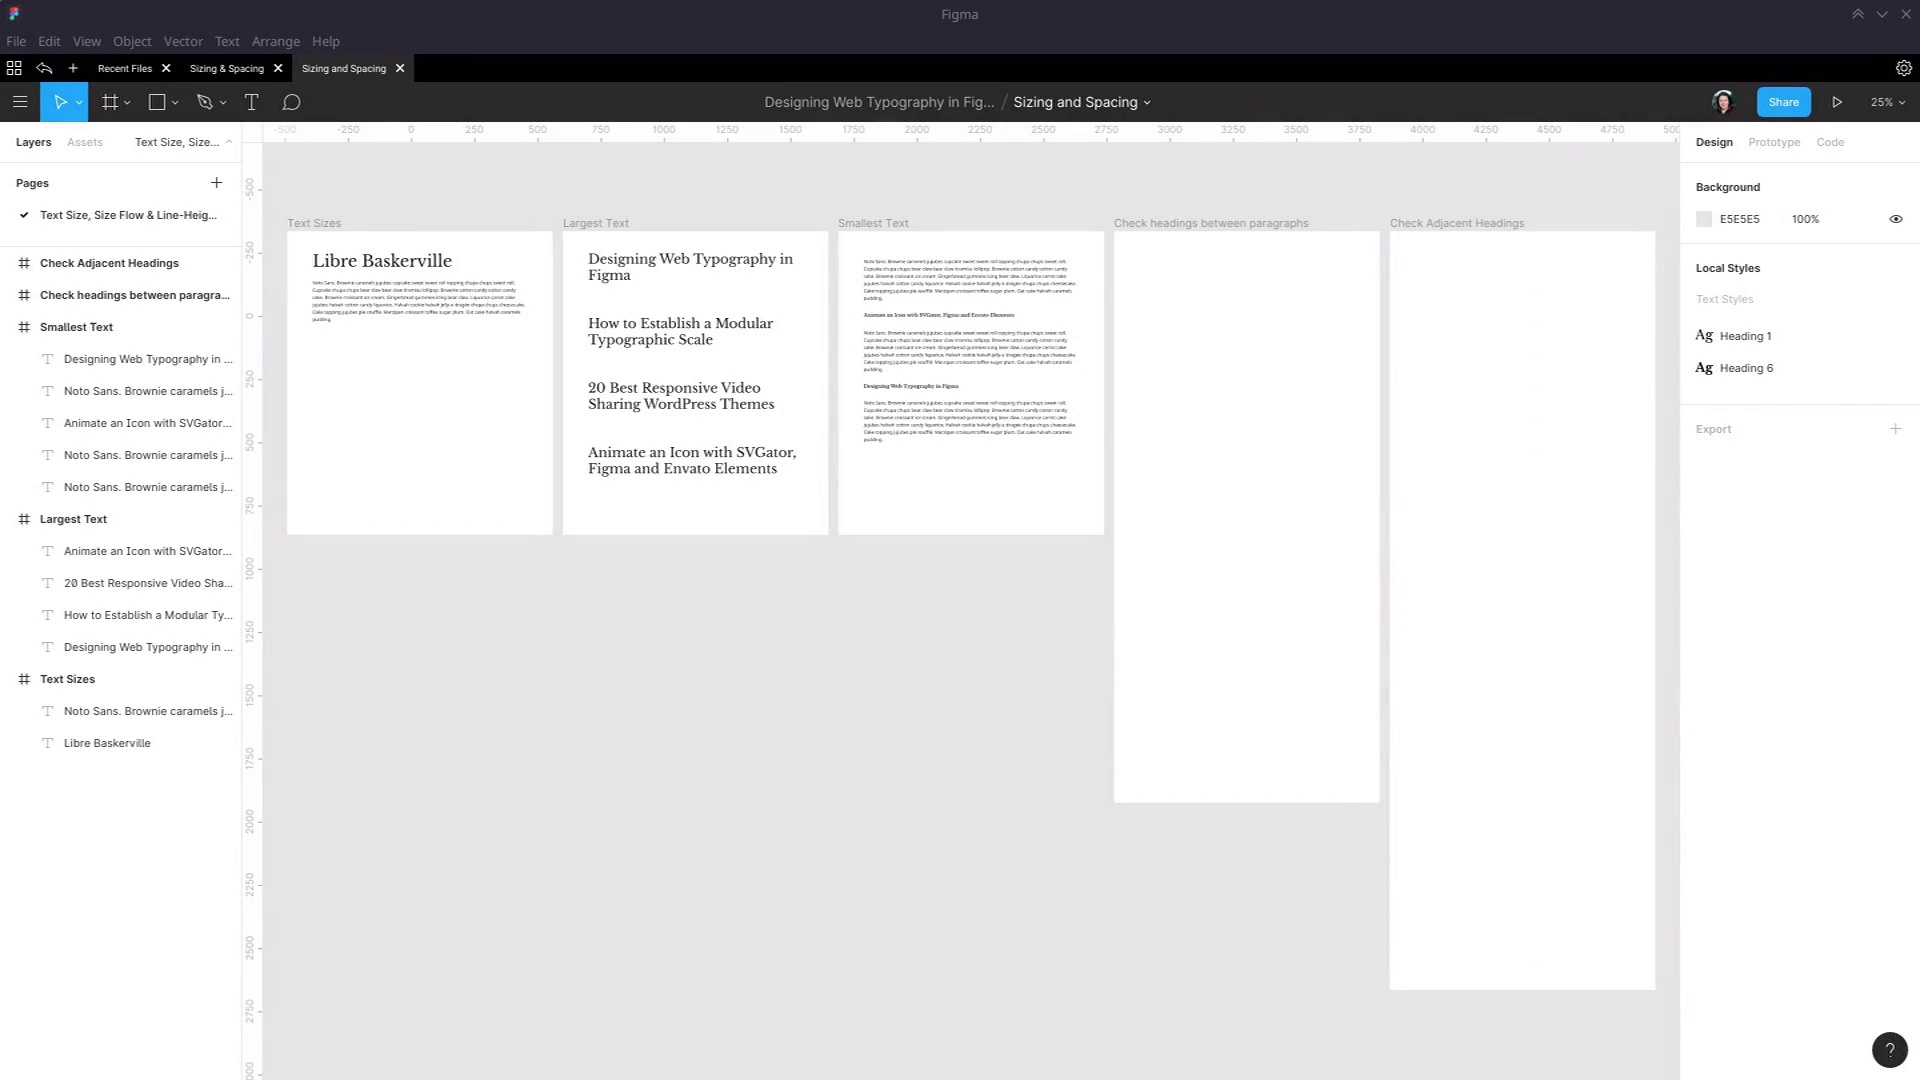
Task: Select the Largest Text frame layer
Action: 73,519
